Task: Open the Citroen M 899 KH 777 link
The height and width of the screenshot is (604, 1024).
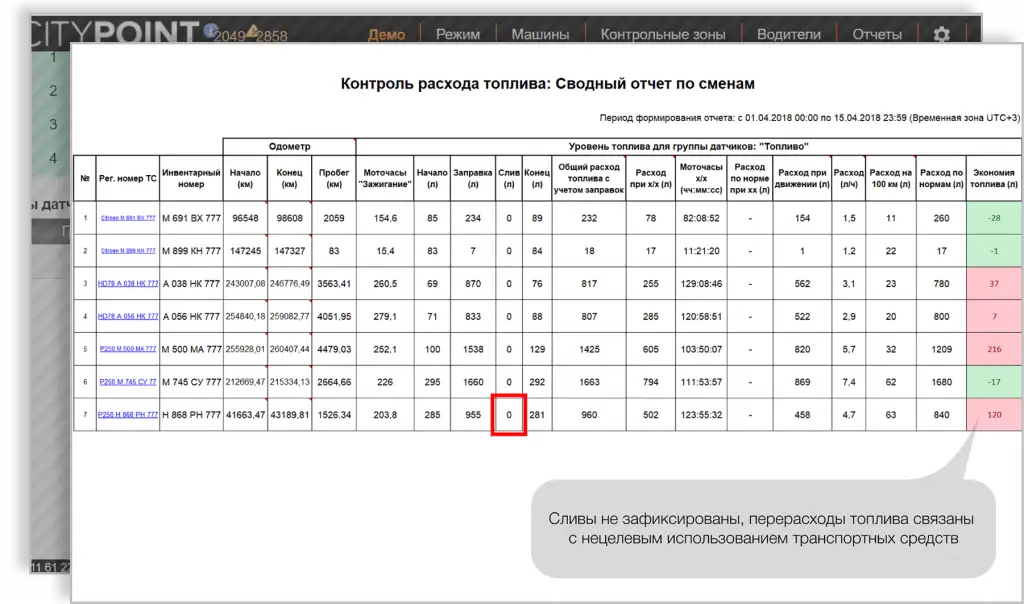Action: tap(127, 250)
